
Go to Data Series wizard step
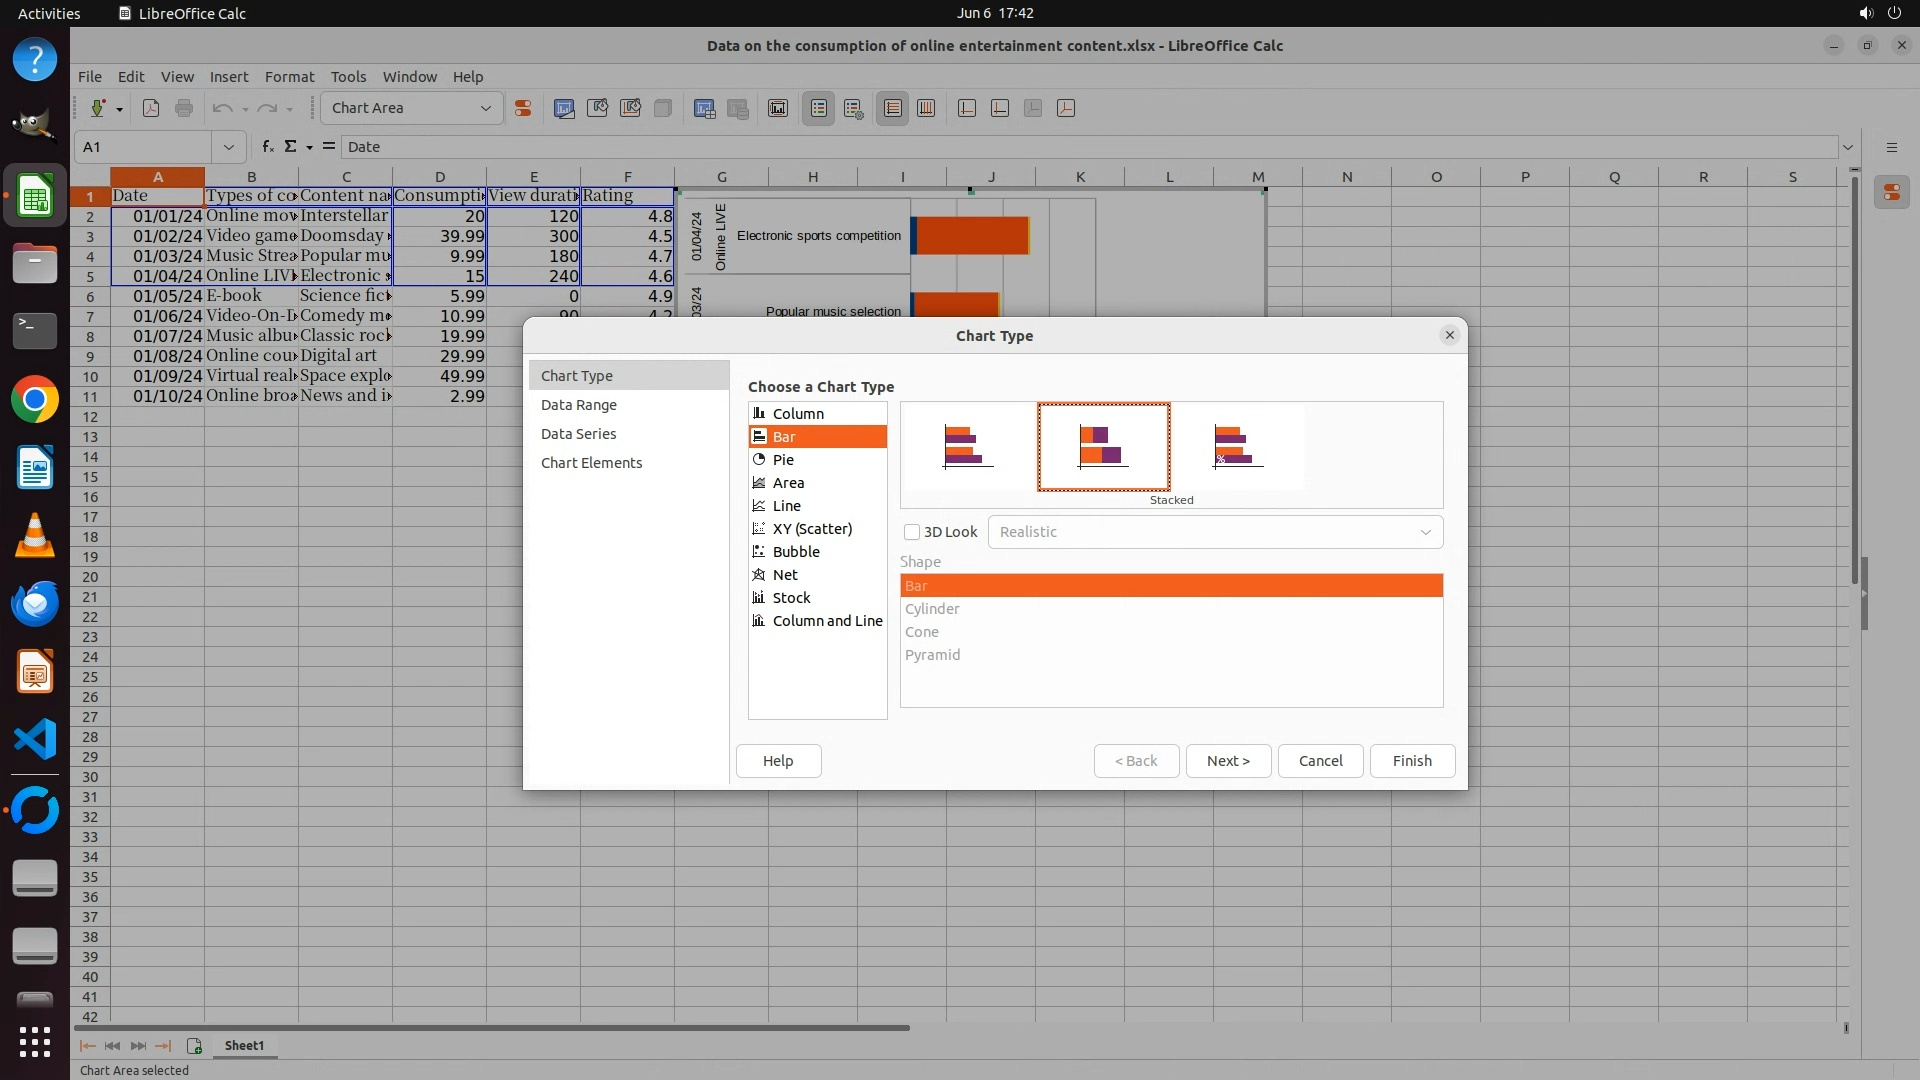click(578, 434)
